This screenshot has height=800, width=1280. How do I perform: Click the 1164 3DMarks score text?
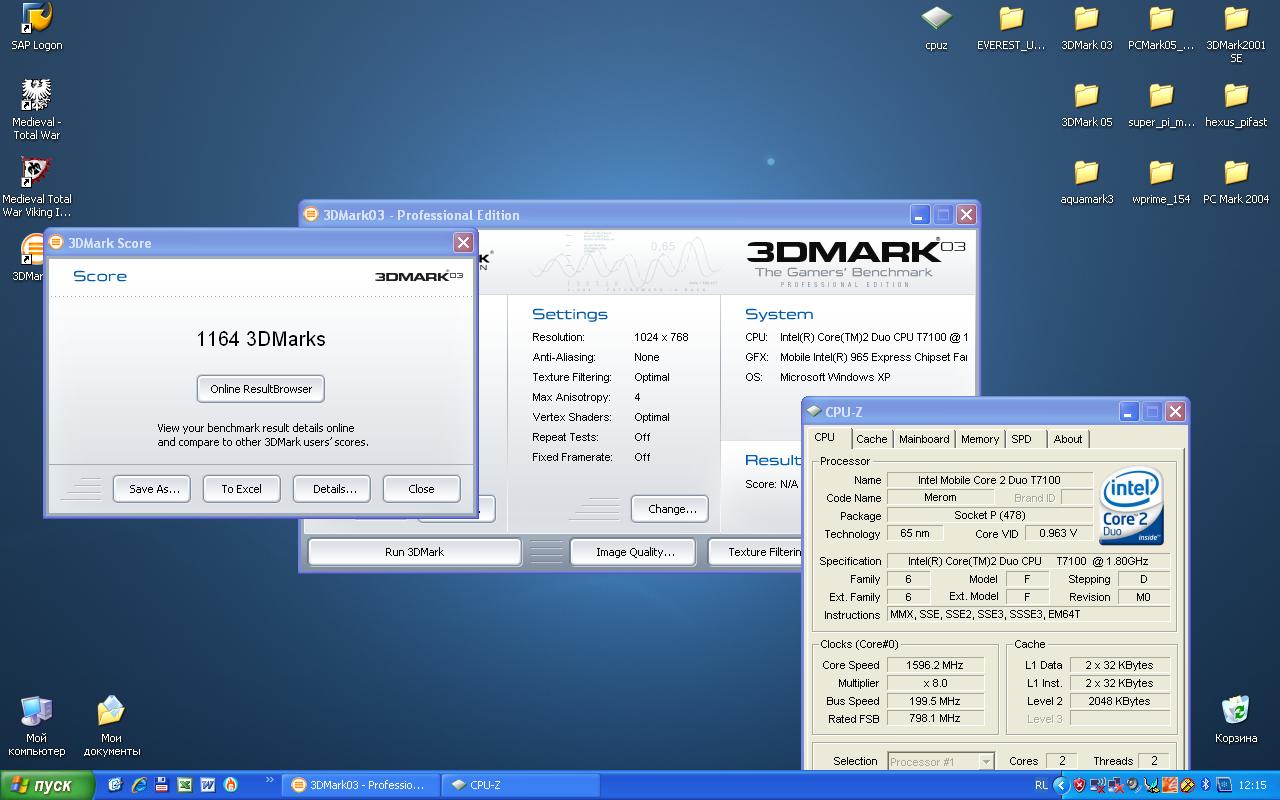(x=261, y=339)
